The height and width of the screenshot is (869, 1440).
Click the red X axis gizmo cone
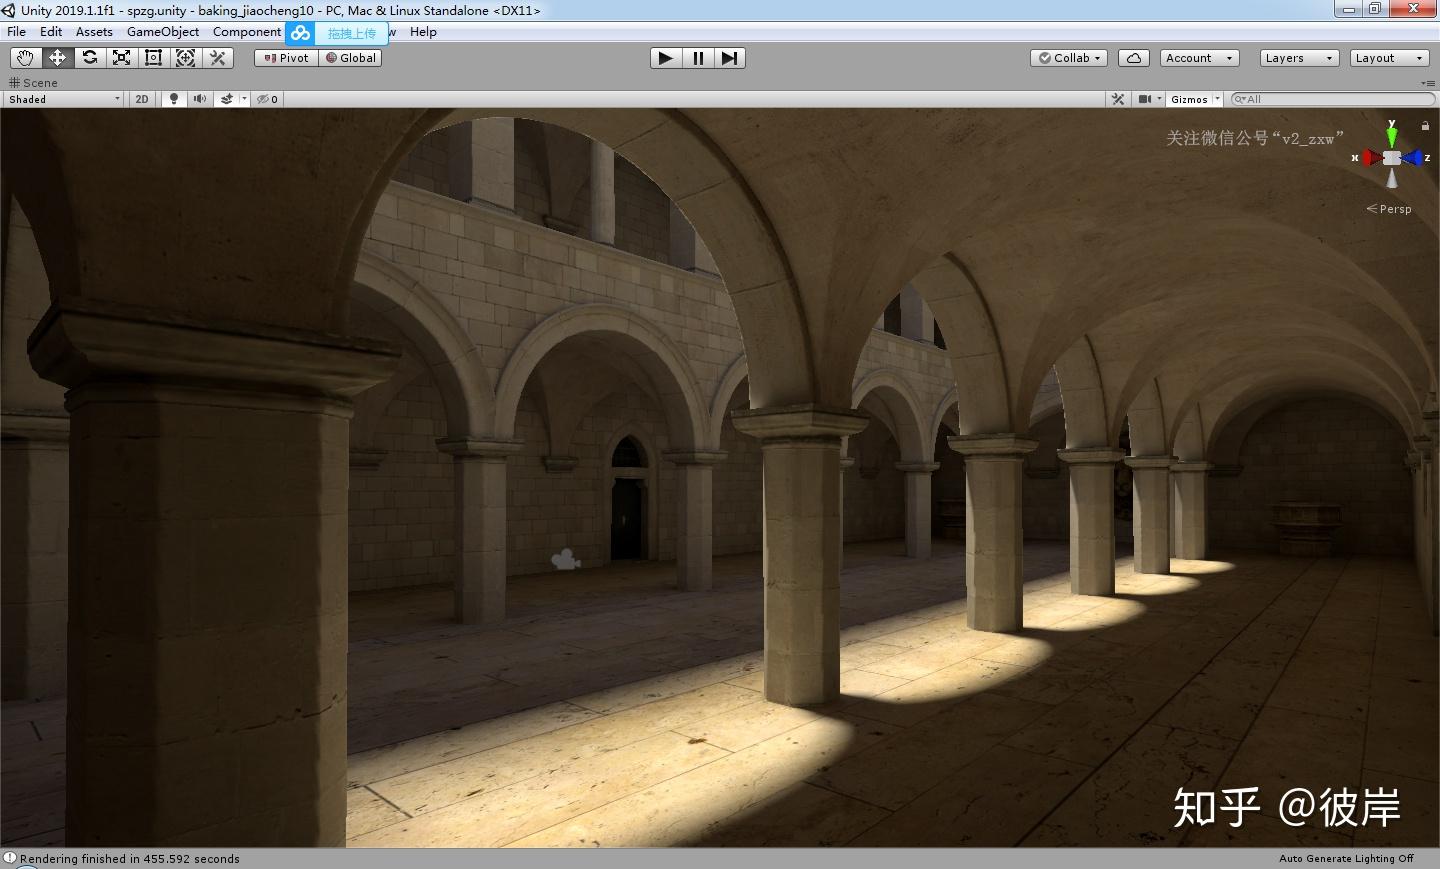click(x=1371, y=158)
